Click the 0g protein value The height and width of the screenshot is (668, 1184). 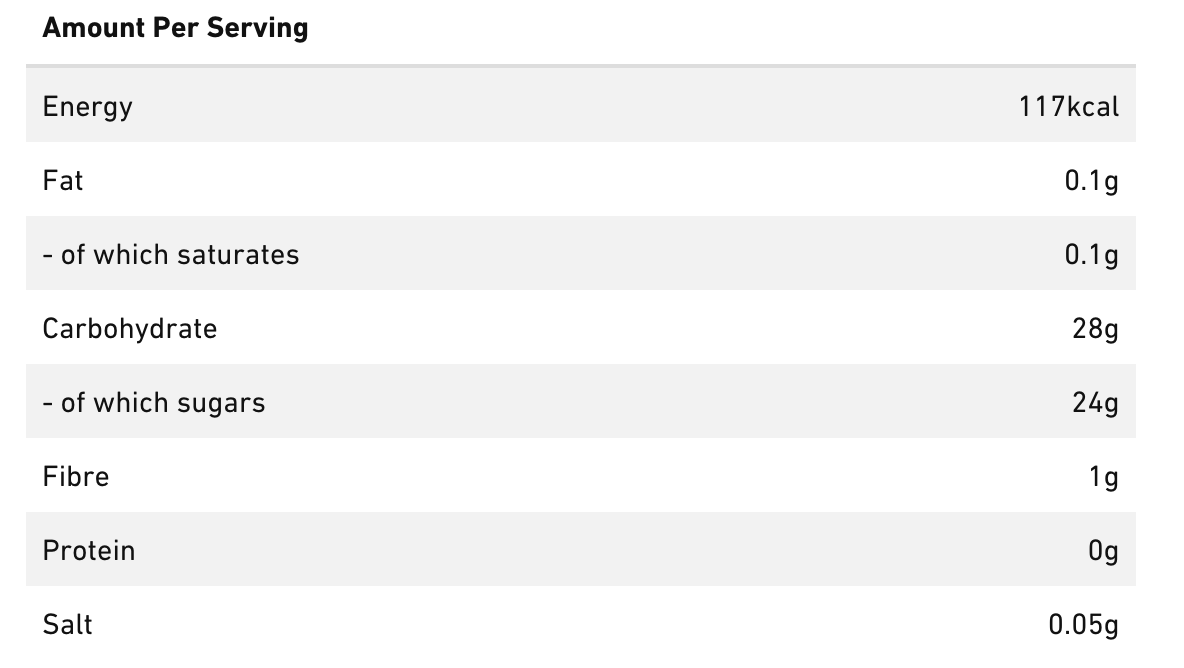[x=1103, y=550]
